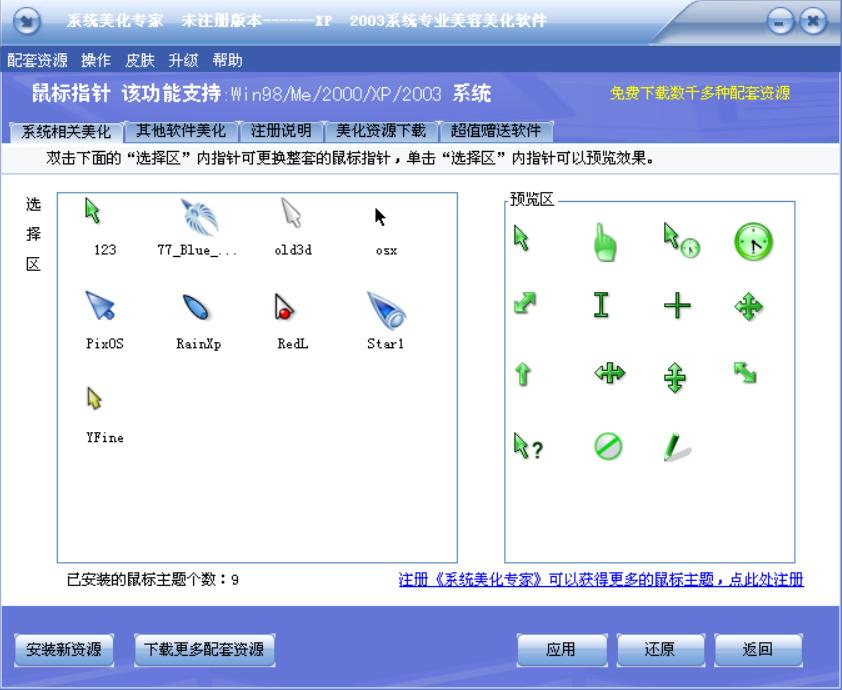Open the 配套资源 menu

click(x=37, y=60)
